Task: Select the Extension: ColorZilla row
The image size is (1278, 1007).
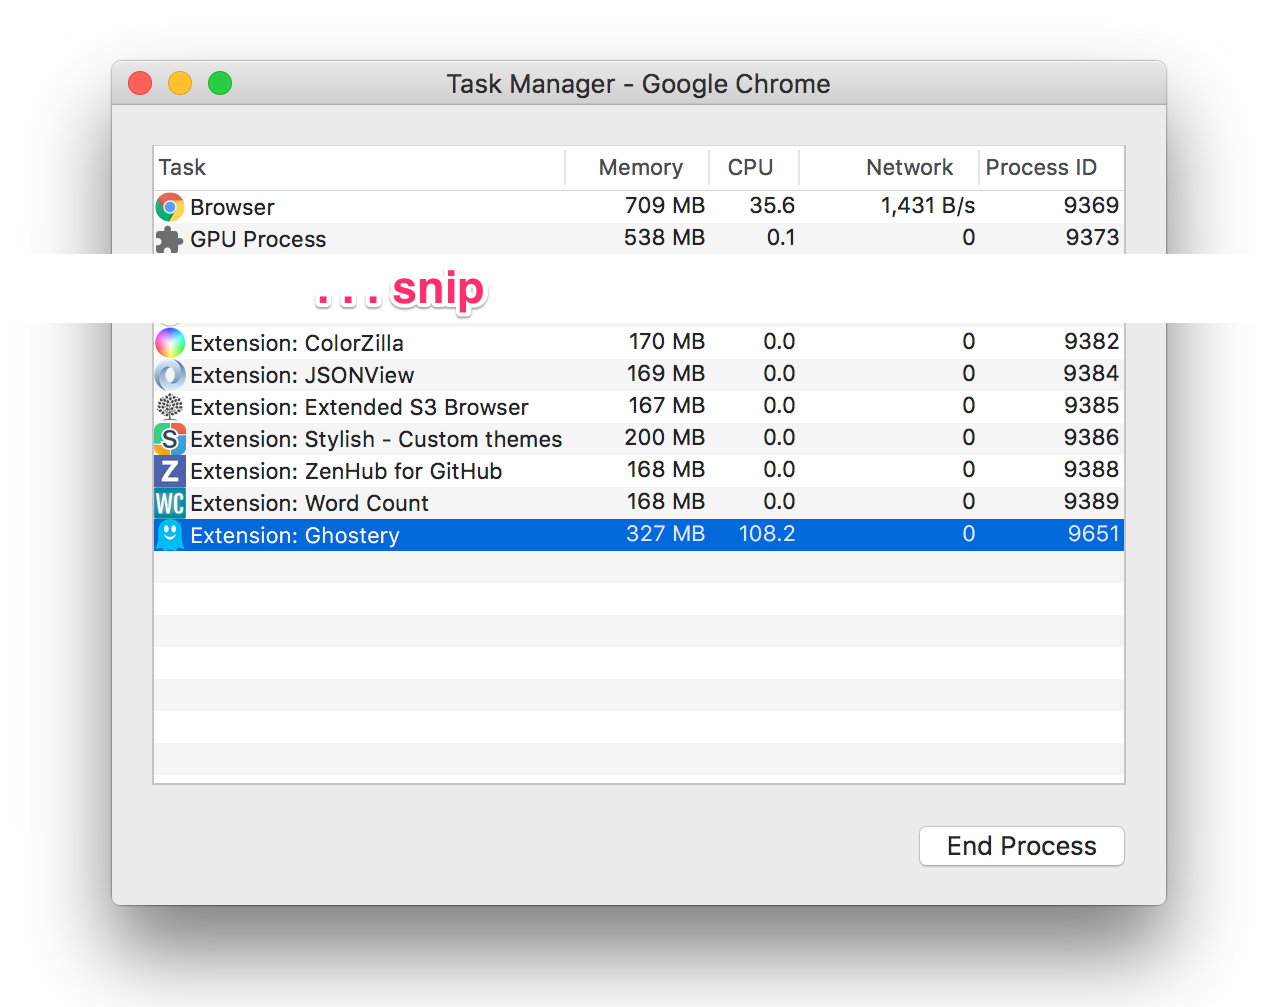Action: (x=639, y=343)
